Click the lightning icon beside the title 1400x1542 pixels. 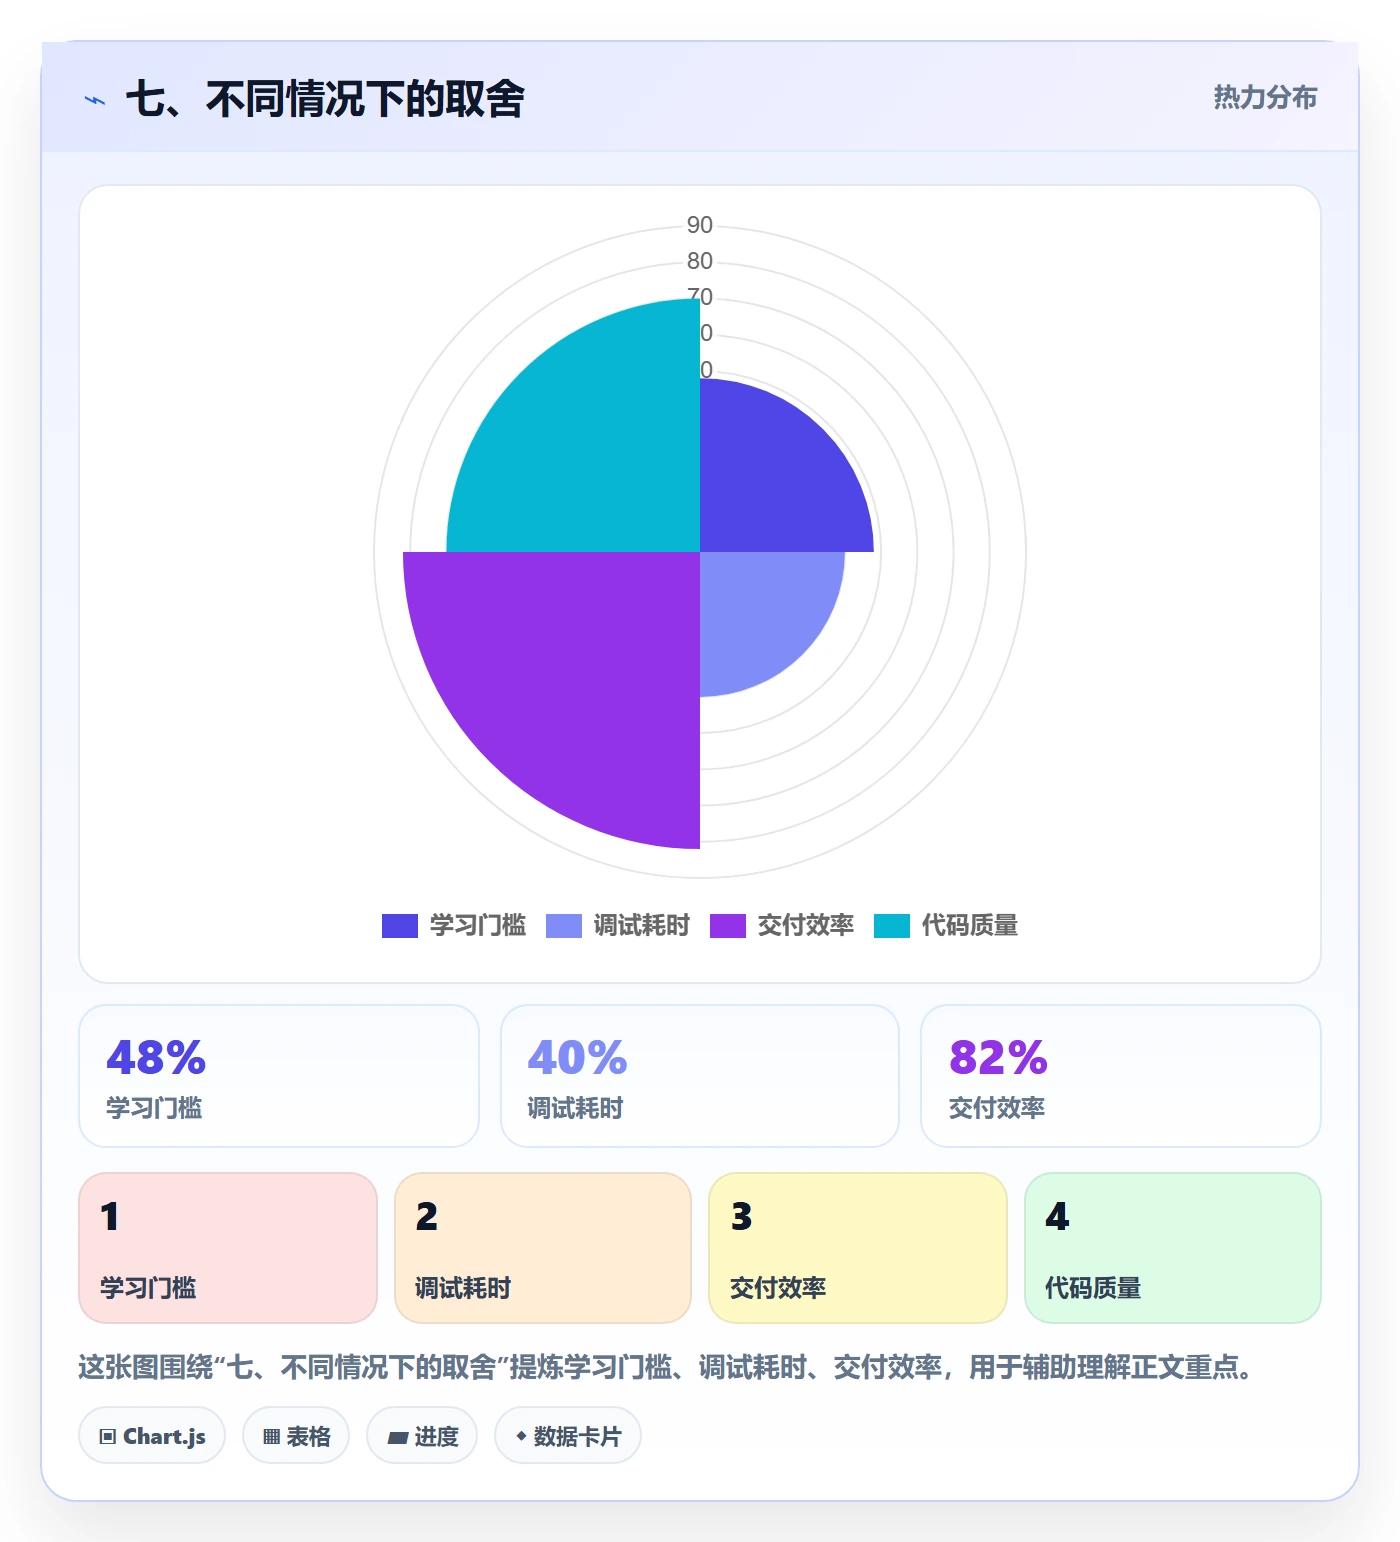(95, 100)
